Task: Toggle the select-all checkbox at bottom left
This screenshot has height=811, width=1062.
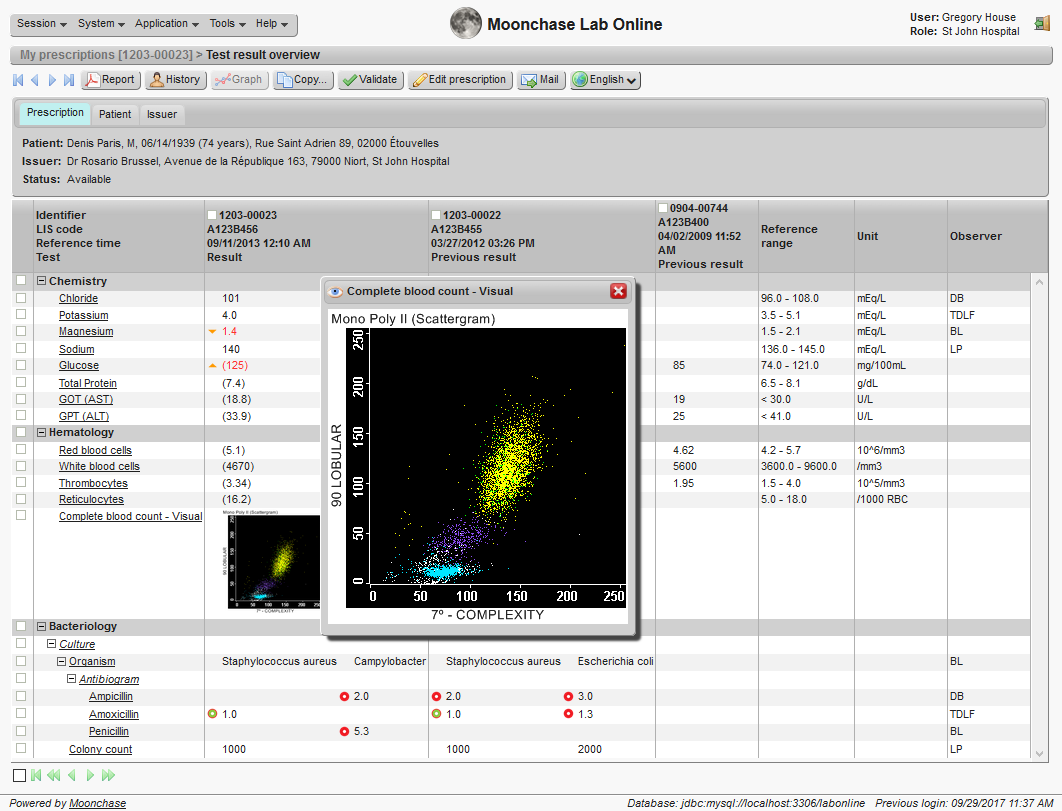Action: click(20, 776)
